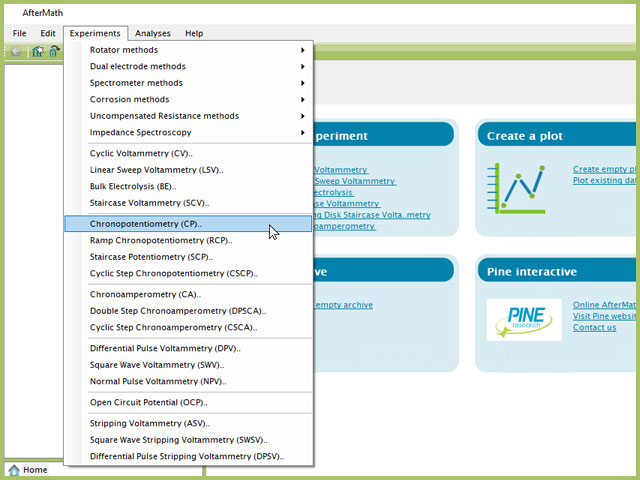Image resolution: width=640 pixels, height=480 pixels.
Task: Expand Impedance Spectroscopy submenu
Action: [x=189, y=133]
